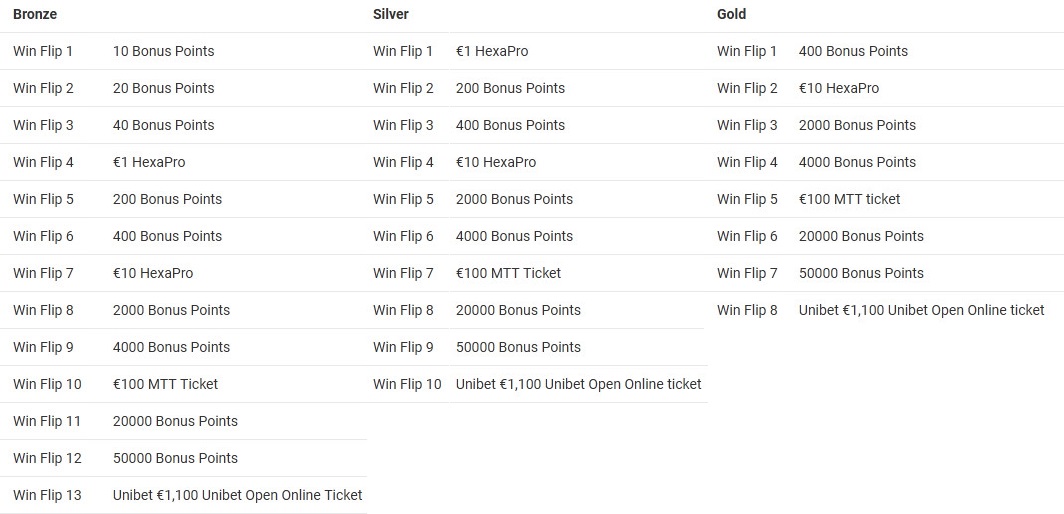Click the Gold column header
Viewport: 1064px width, 514px height.
[x=732, y=14]
